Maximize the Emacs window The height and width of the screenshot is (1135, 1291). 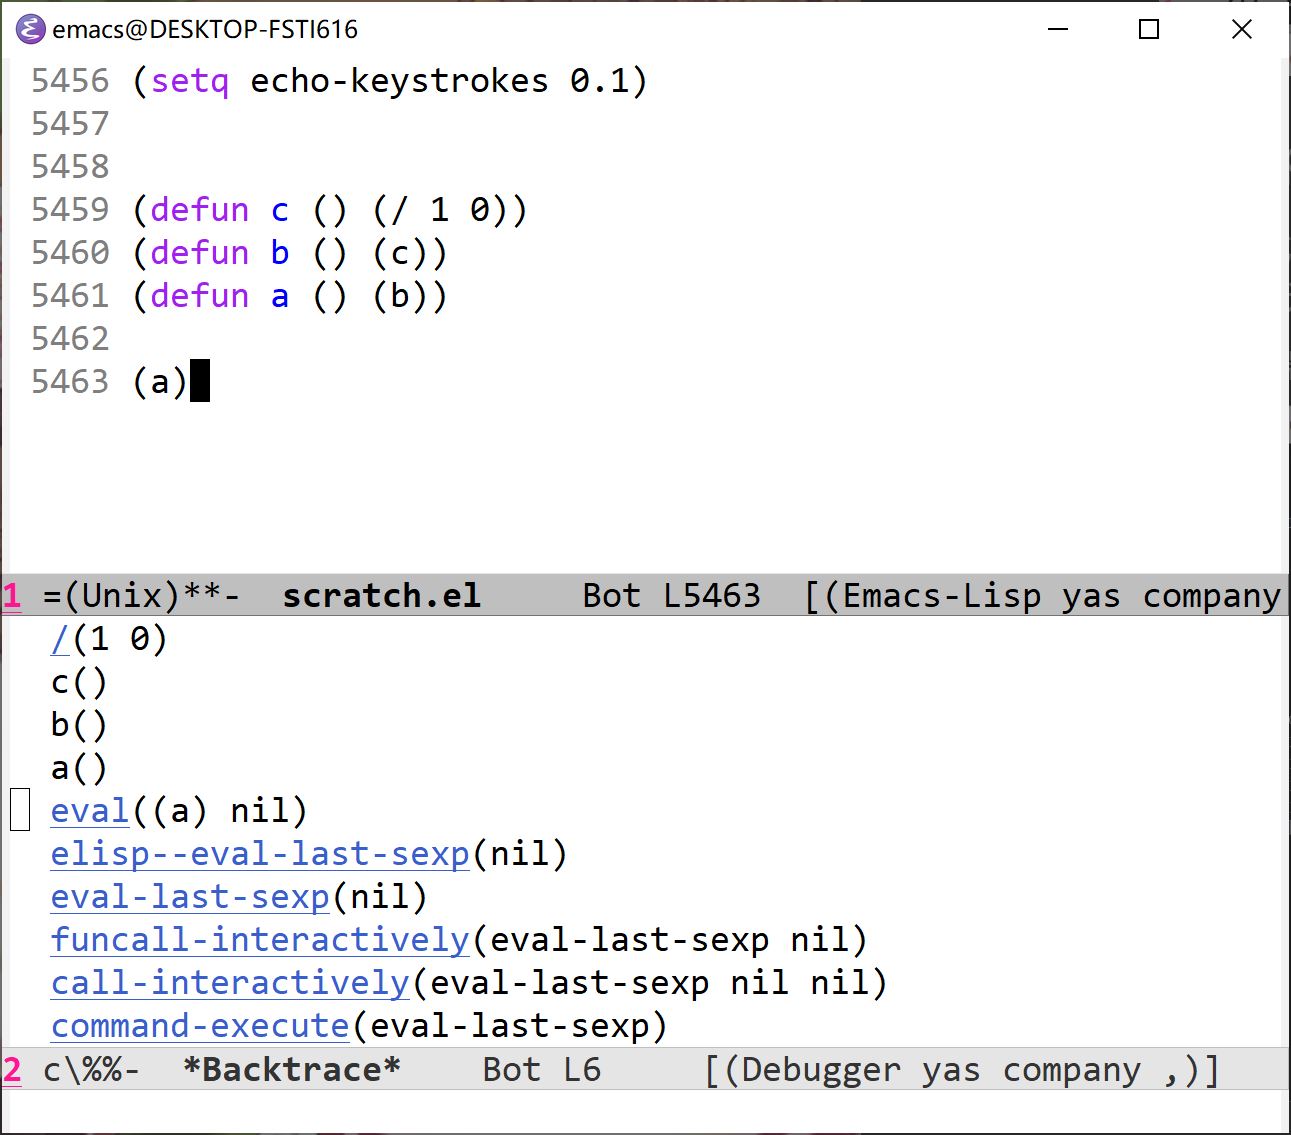1149,29
